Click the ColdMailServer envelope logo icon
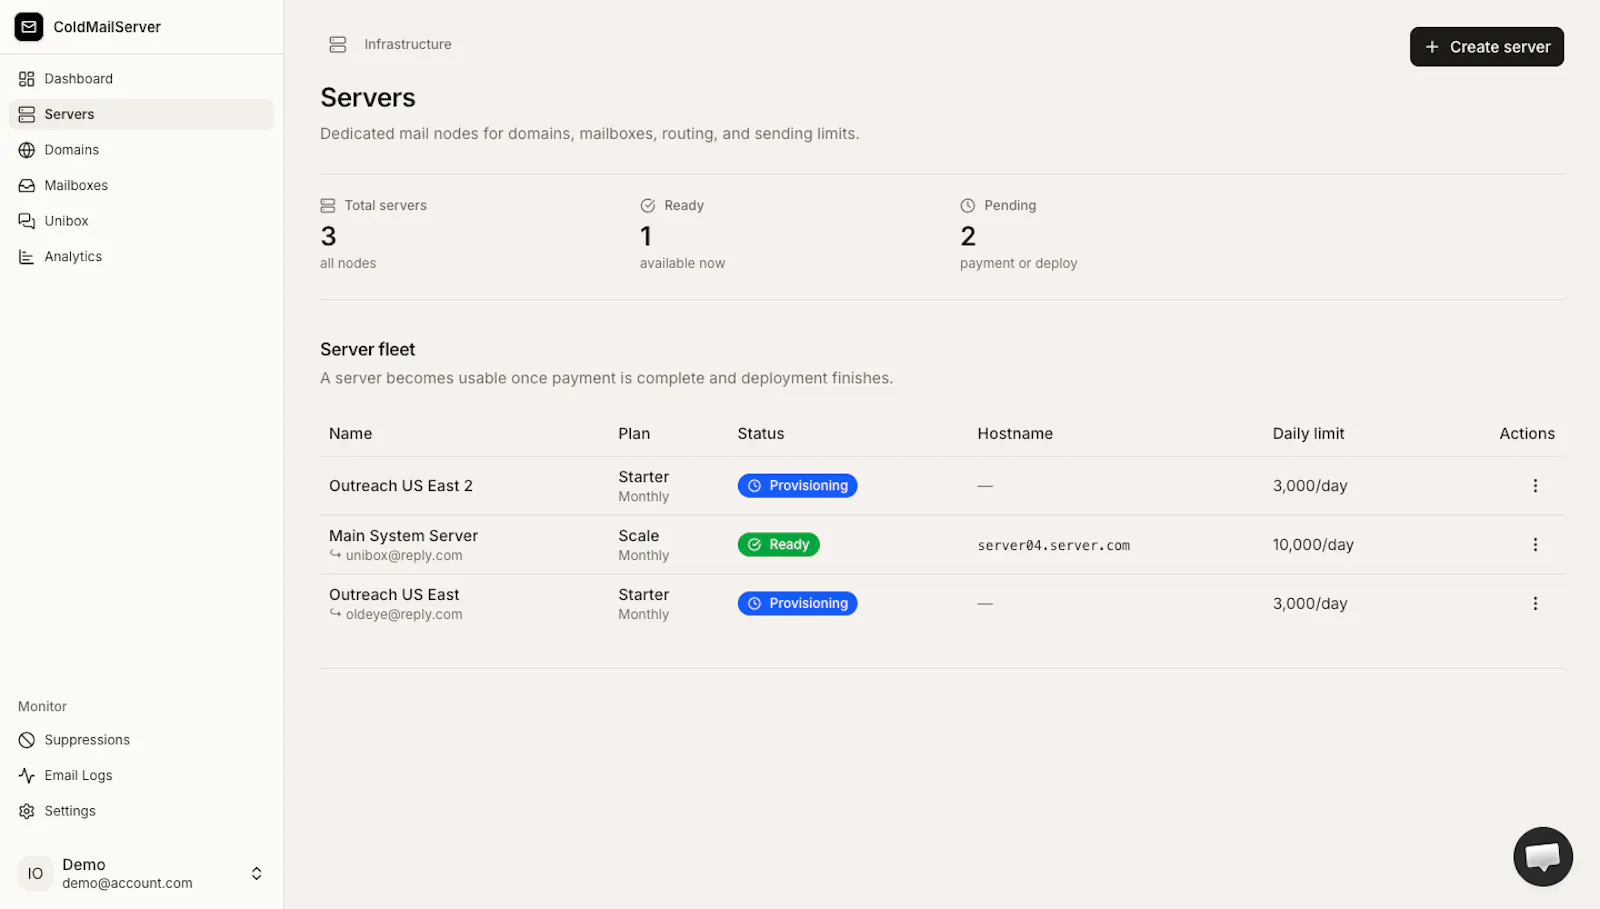Viewport: 1600px width, 909px height. (x=29, y=27)
